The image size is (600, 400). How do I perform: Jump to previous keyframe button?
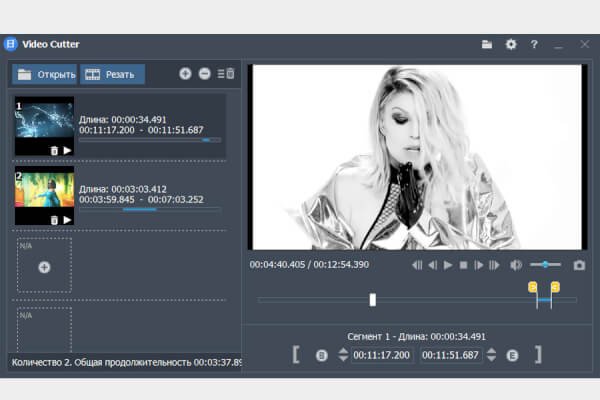pos(417,265)
